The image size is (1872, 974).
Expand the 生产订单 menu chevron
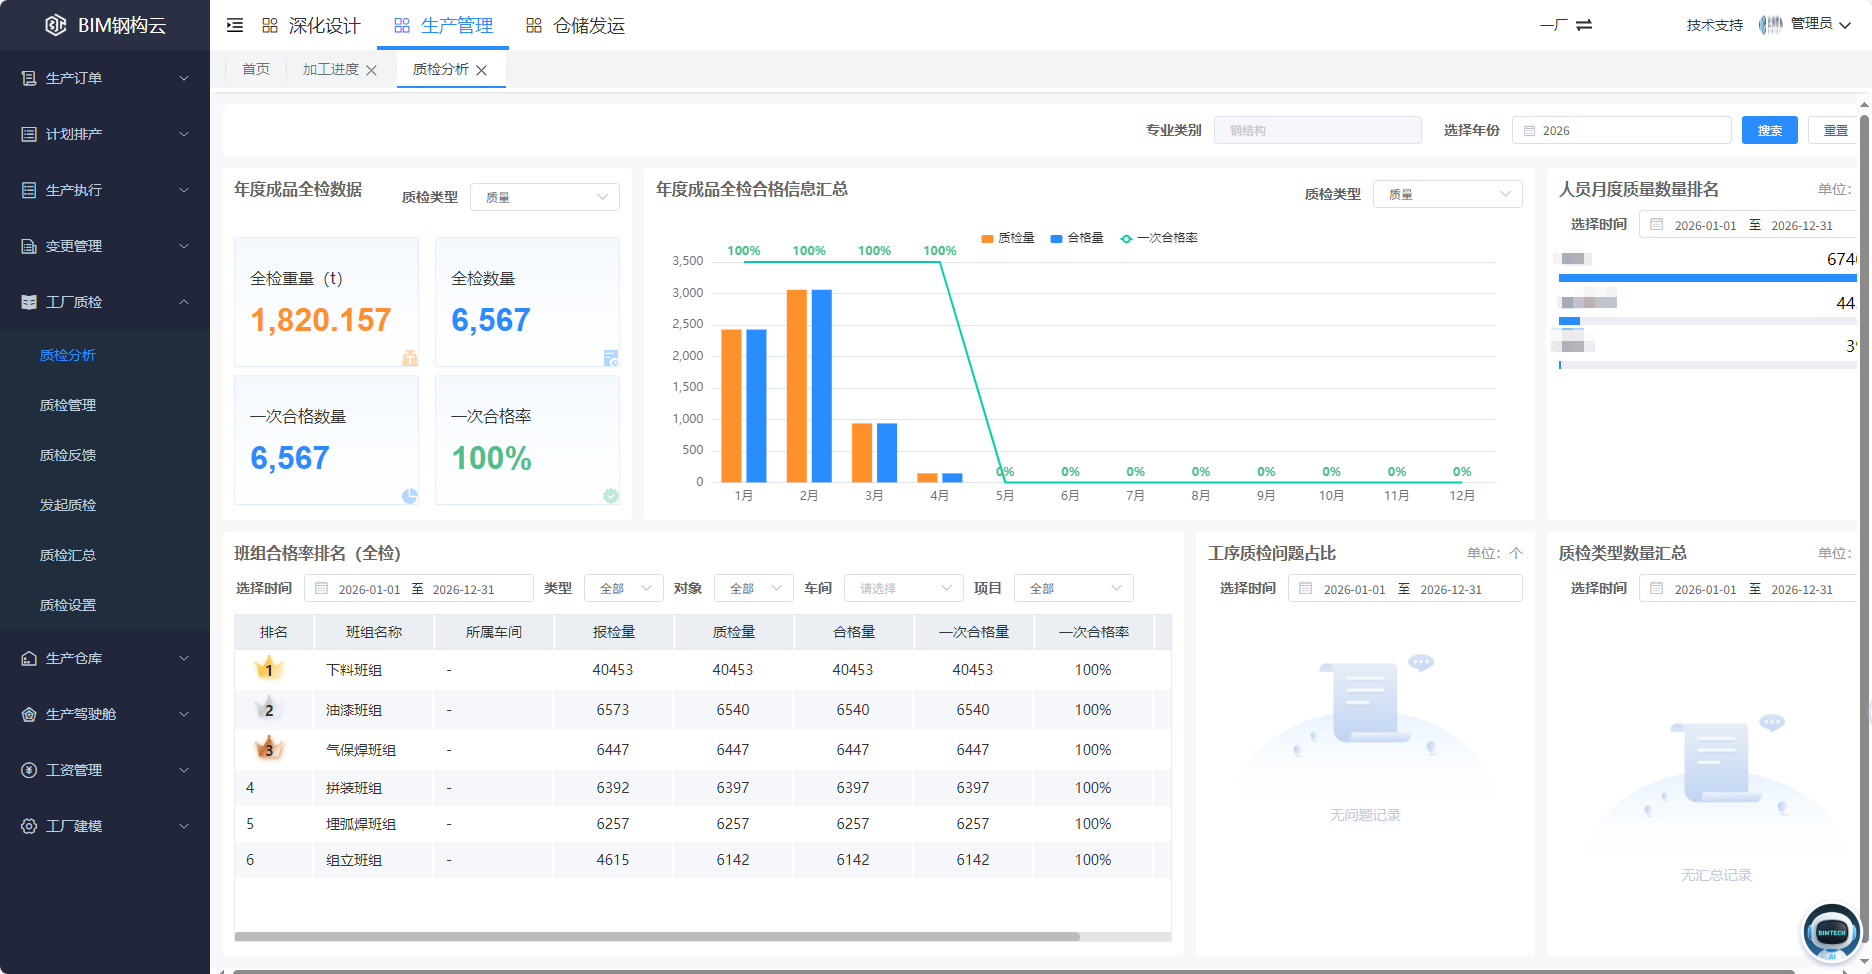(184, 78)
